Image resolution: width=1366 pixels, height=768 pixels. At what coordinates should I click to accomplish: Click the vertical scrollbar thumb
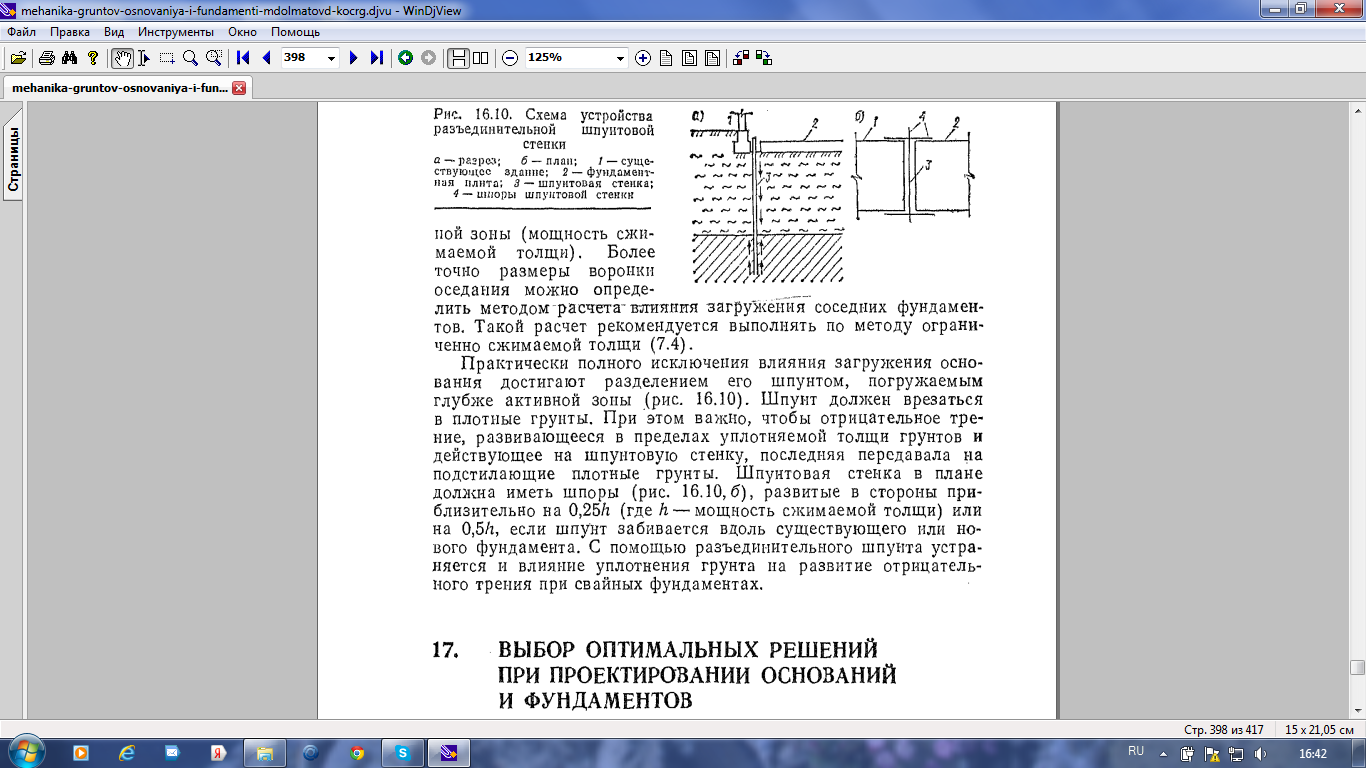click(1357, 667)
